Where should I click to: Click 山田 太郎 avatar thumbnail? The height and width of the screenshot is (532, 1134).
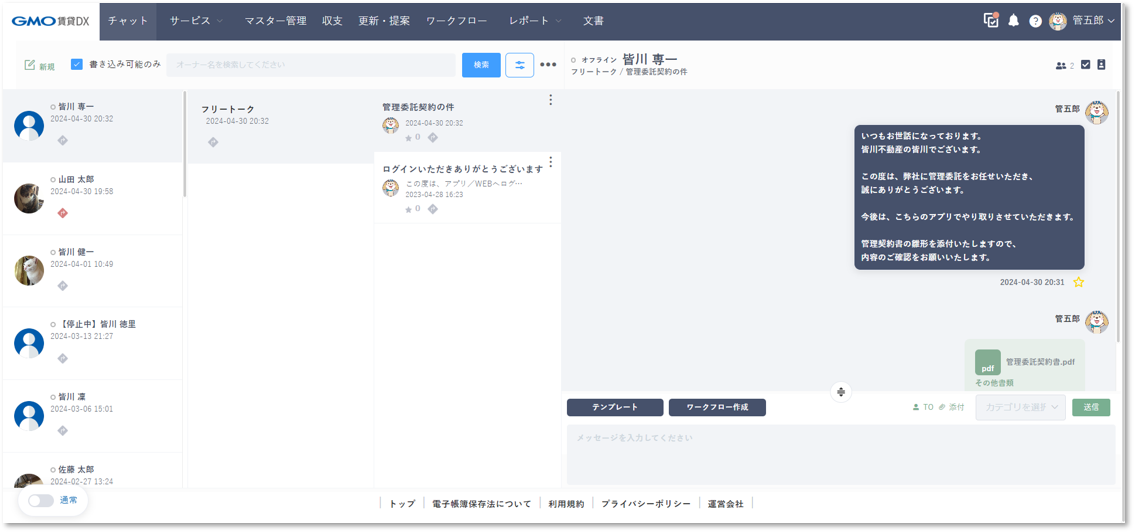(x=29, y=198)
